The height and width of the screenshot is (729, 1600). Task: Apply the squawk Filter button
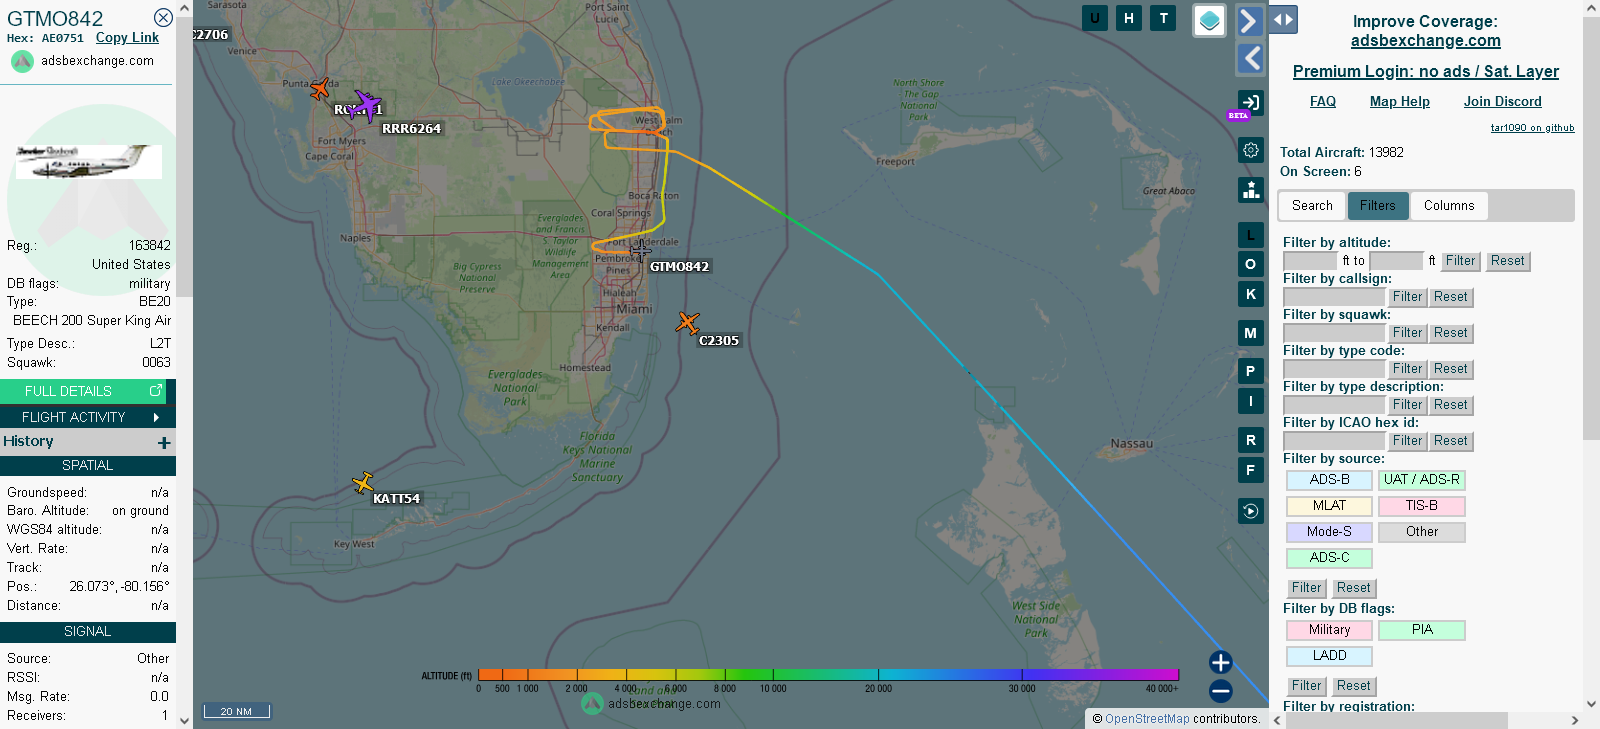[x=1407, y=333]
